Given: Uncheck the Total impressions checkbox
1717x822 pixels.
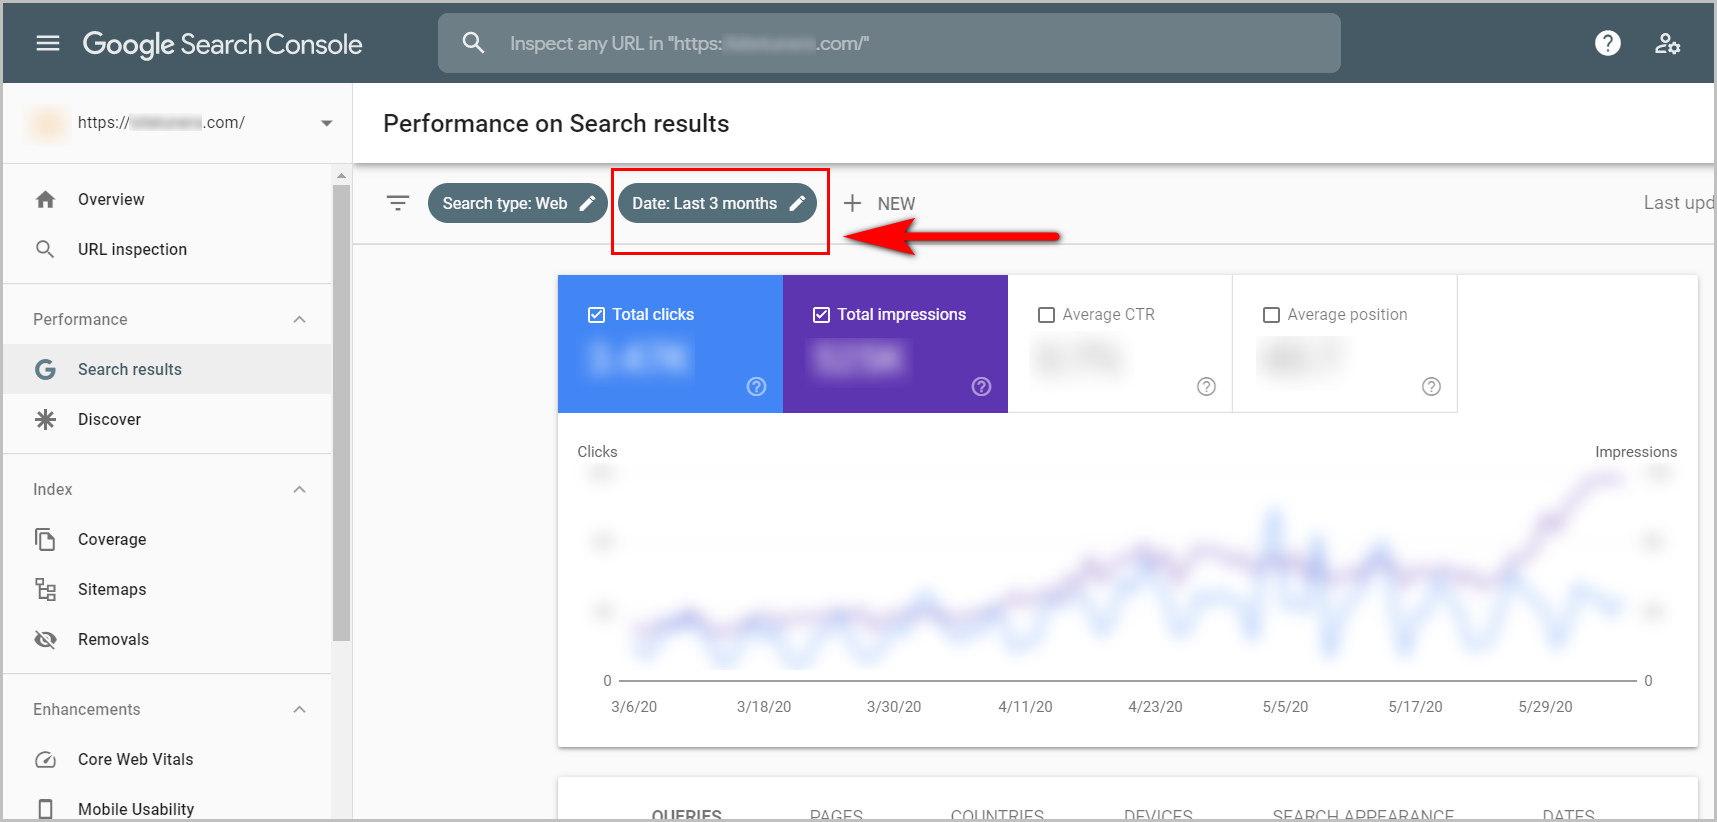Looking at the screenshot, I should (821, 315).
